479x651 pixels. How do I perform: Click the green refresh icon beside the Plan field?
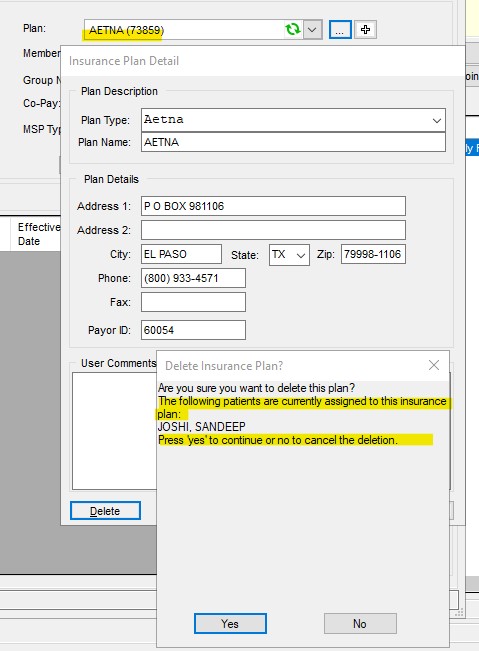point(293,29)
